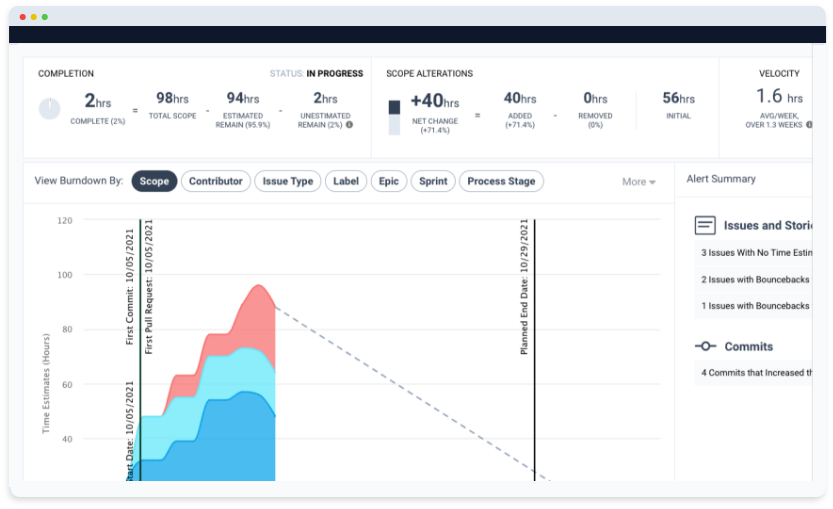Click the Issues and Stories heading

pyautogui.click(x=768, y=226)
